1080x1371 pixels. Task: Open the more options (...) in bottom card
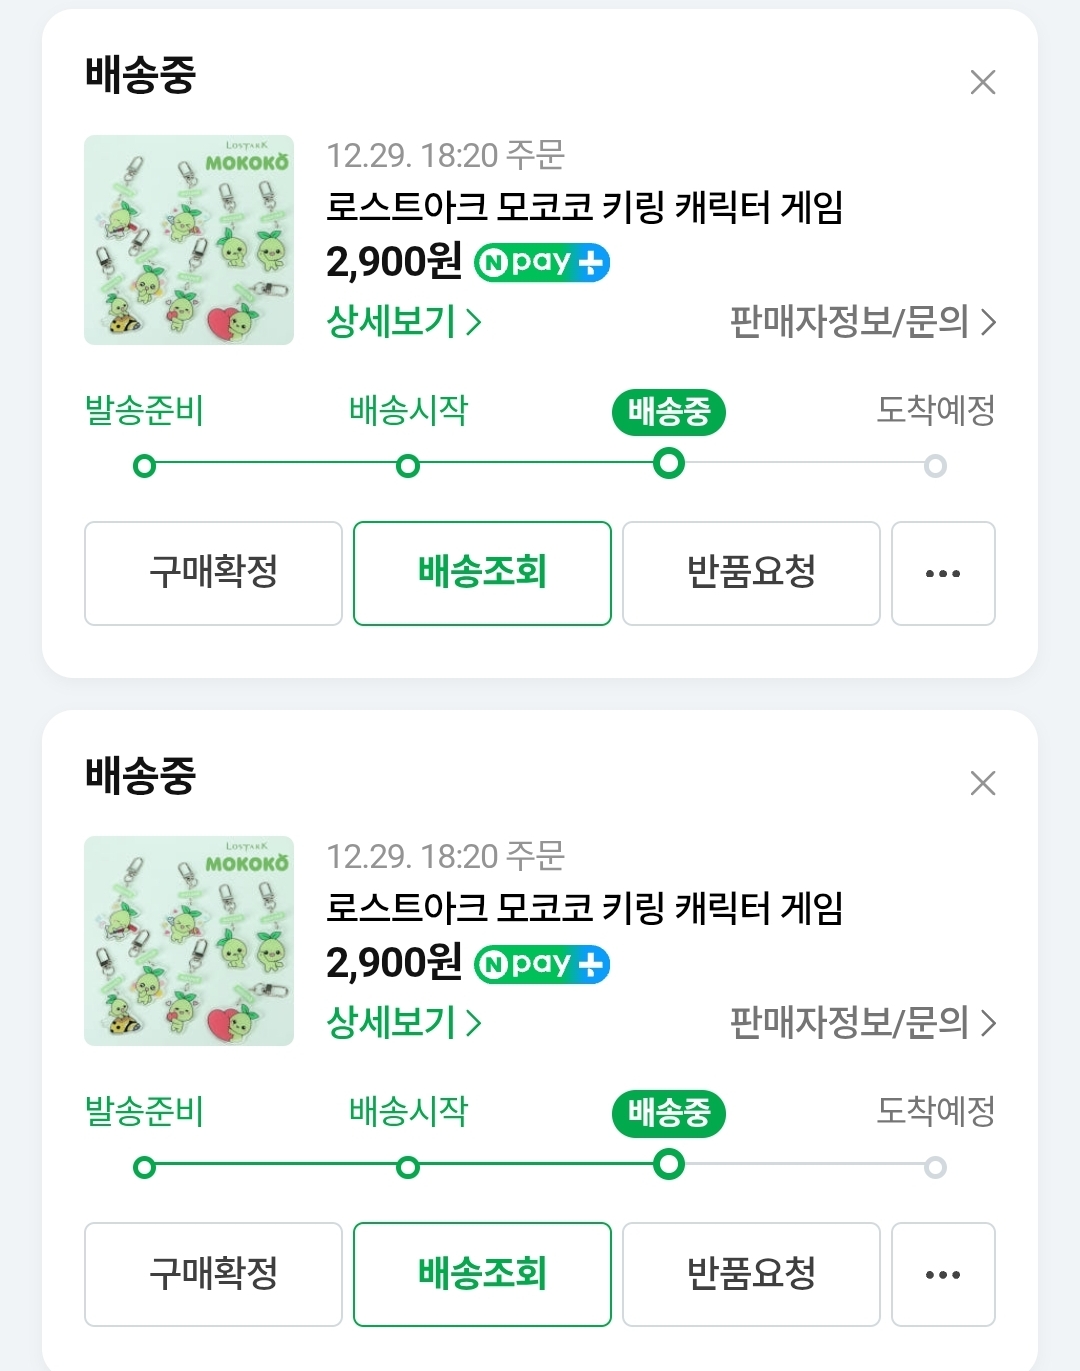[943, 1274]
